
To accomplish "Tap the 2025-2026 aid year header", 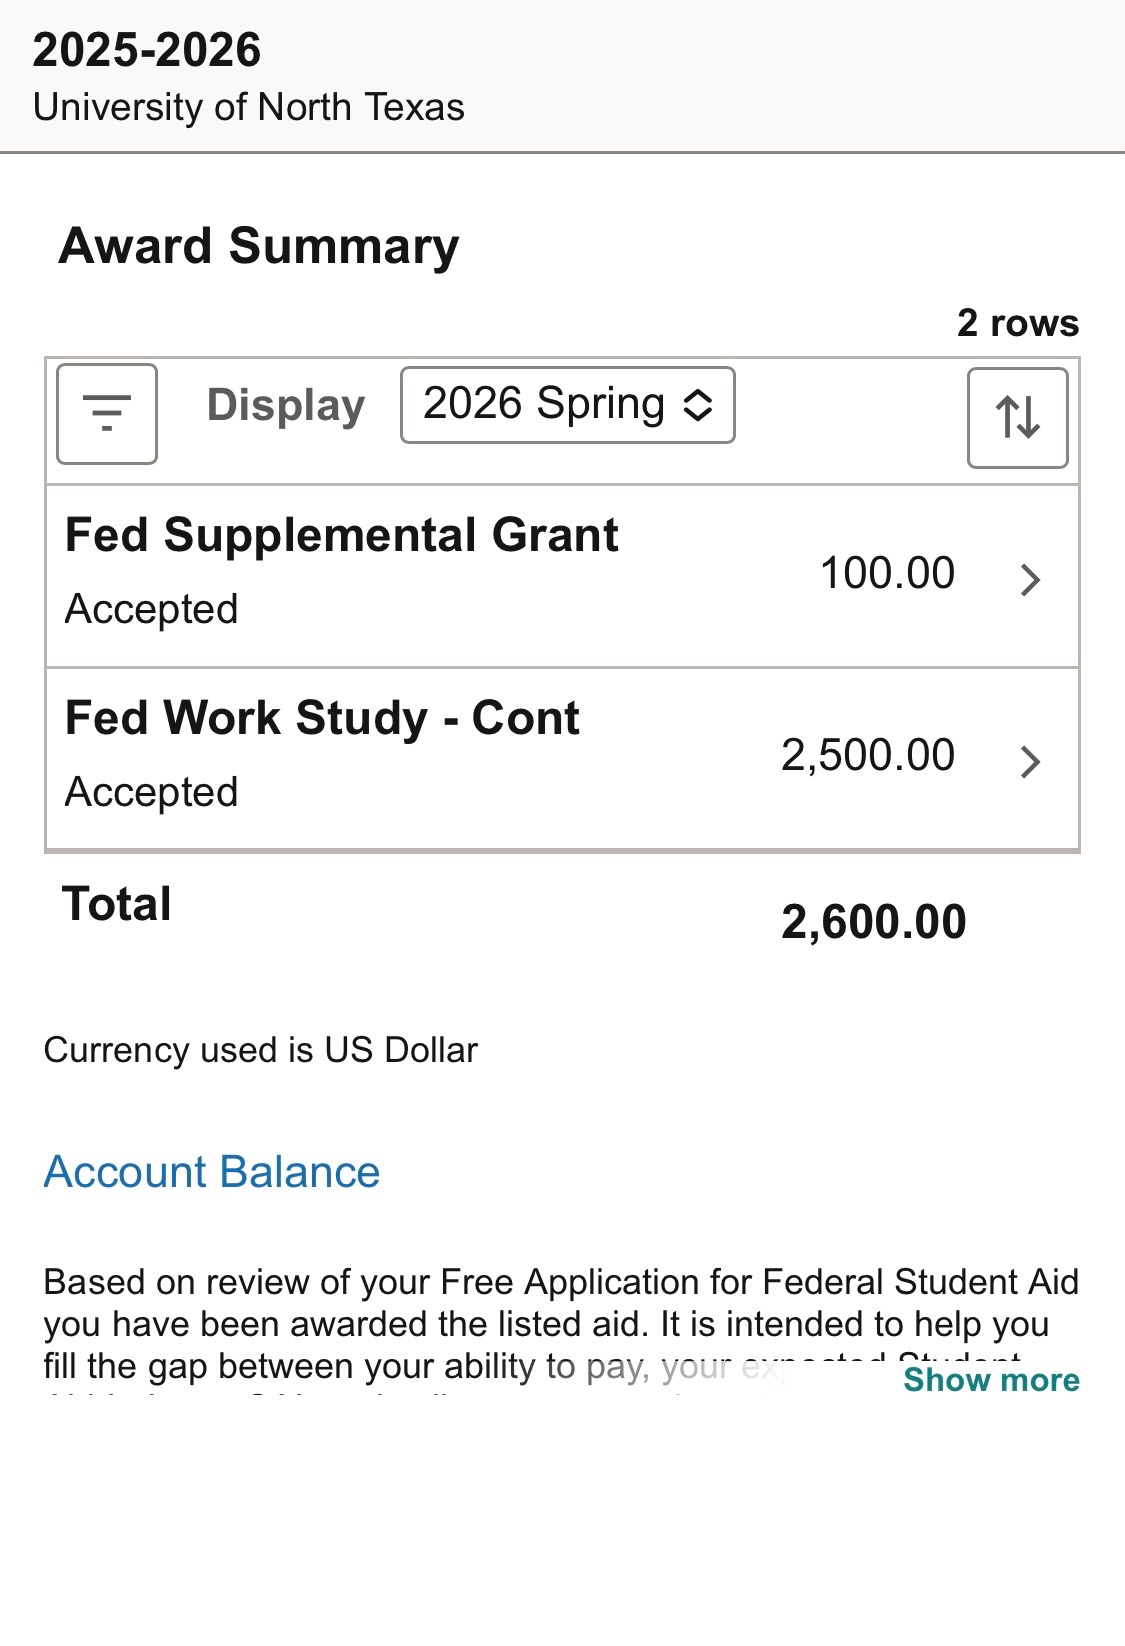I will tap(147, 50).
